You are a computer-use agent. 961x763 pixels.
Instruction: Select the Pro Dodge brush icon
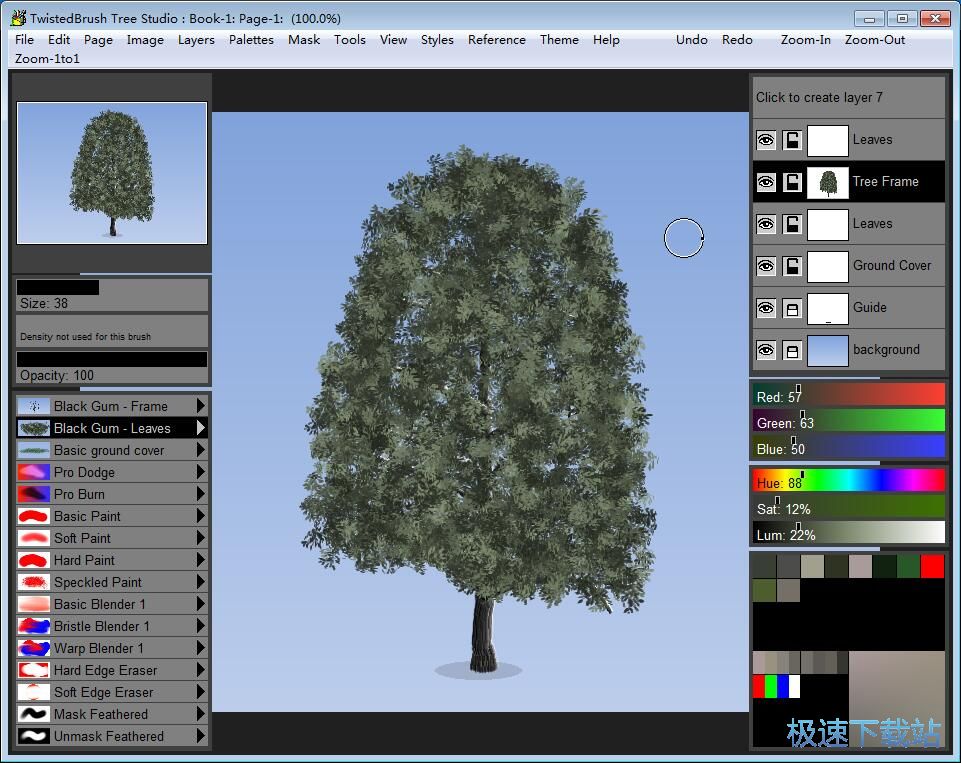pyautogui.click(x=34, y=472)
